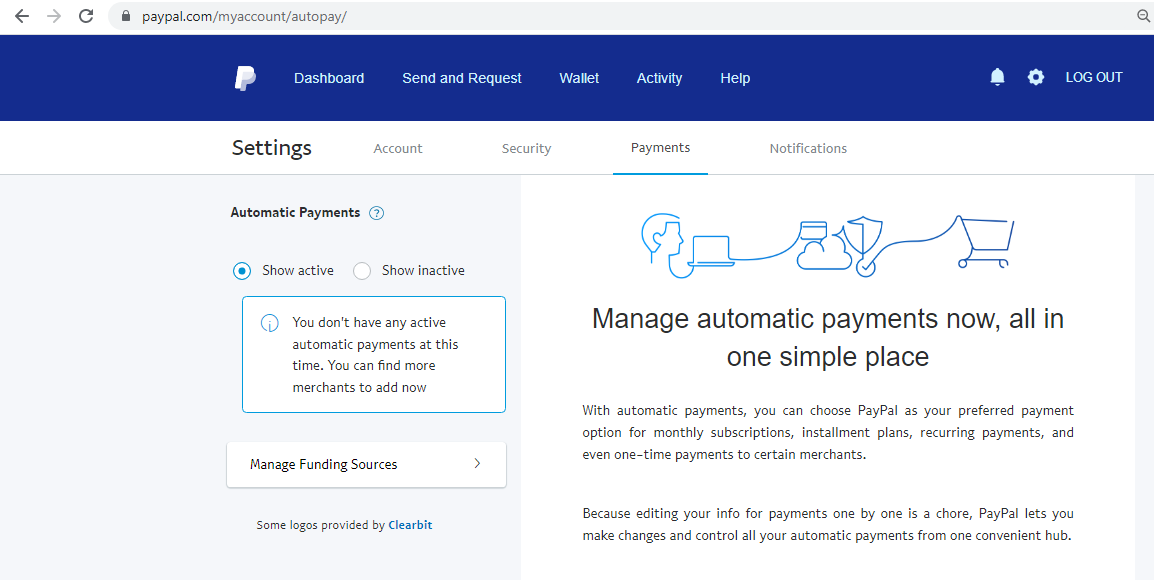Switch to the Security settings tab
1154x580 pixels.
[526, 149]
